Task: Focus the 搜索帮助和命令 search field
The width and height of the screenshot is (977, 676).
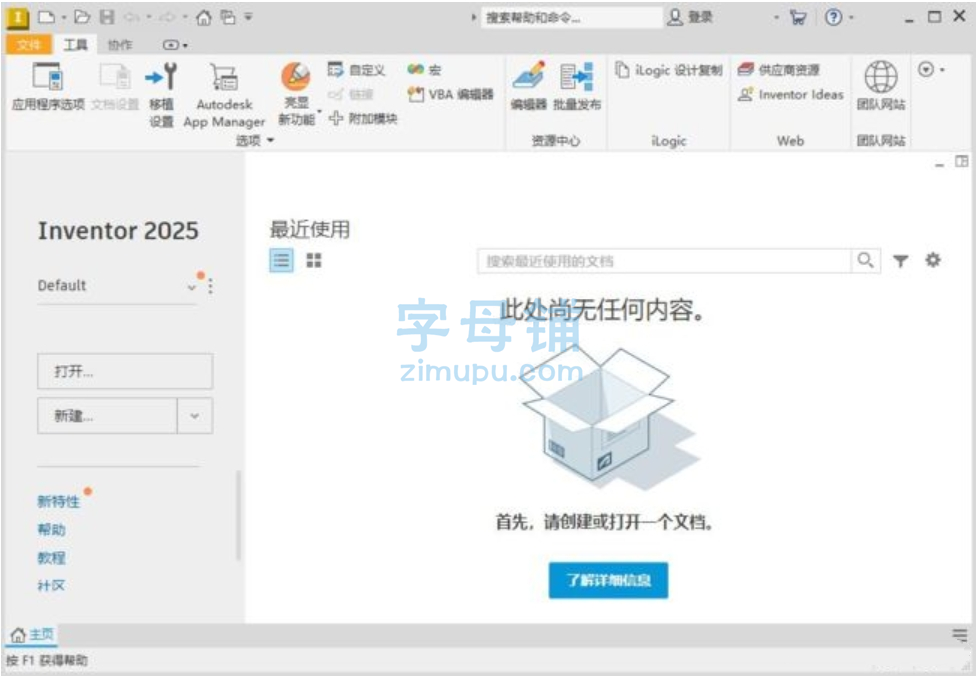Action: (570, 17)
